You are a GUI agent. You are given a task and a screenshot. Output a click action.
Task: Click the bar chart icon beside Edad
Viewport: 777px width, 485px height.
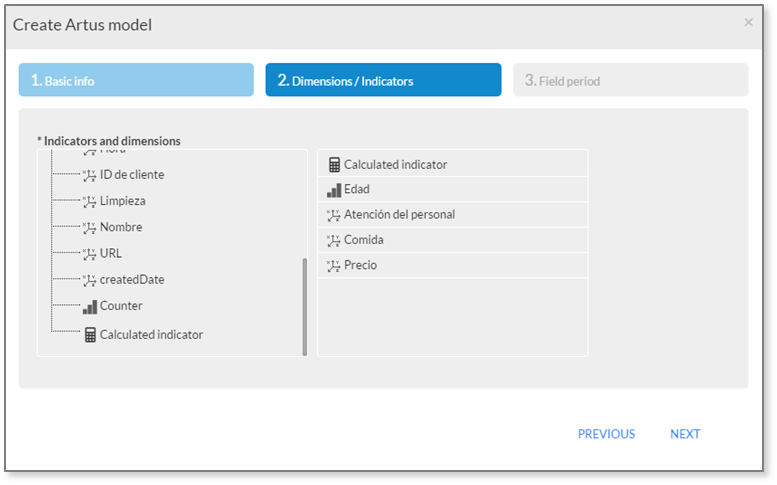click(x=334, y=190)
